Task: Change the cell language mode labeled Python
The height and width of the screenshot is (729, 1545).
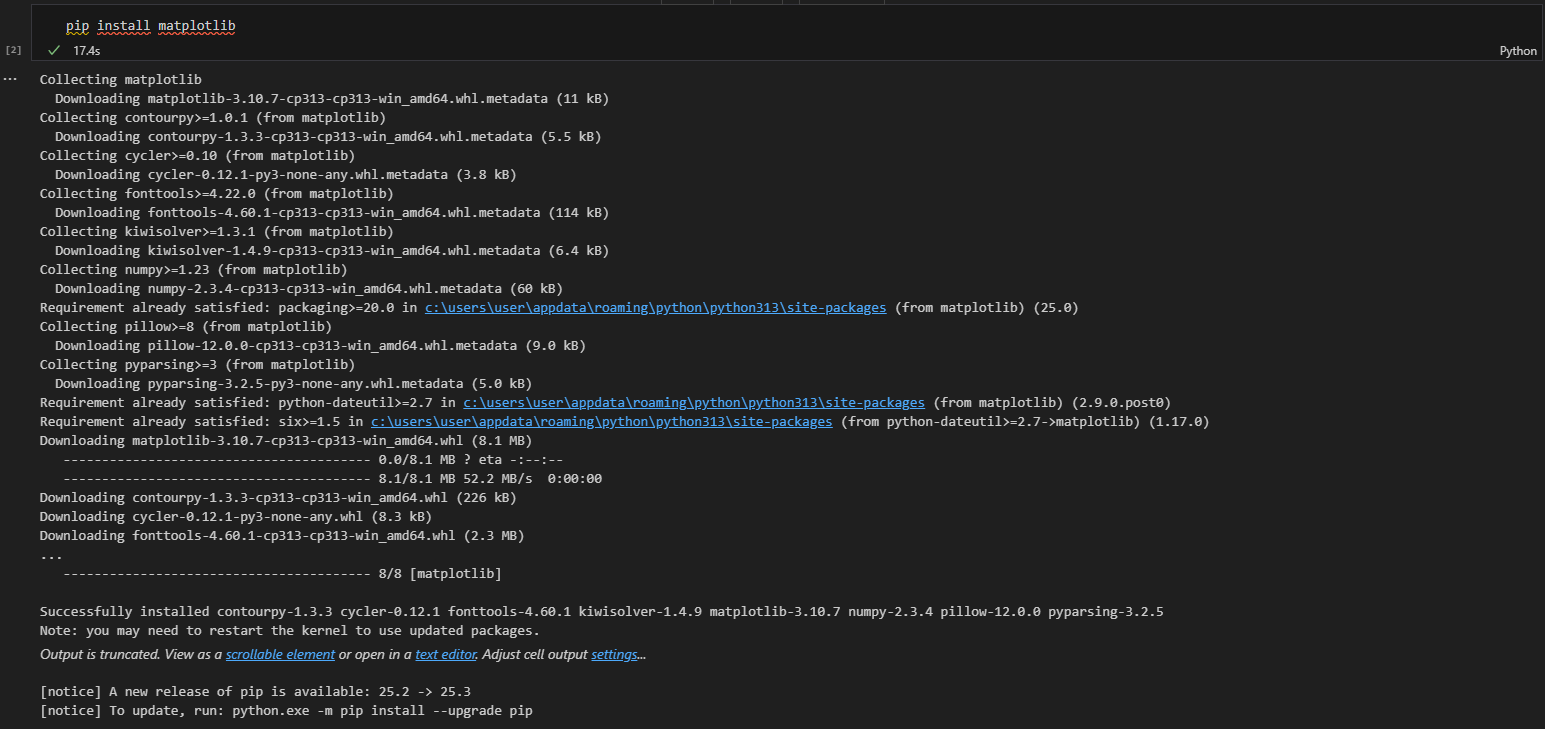Action: click(x=1518, y=51)
